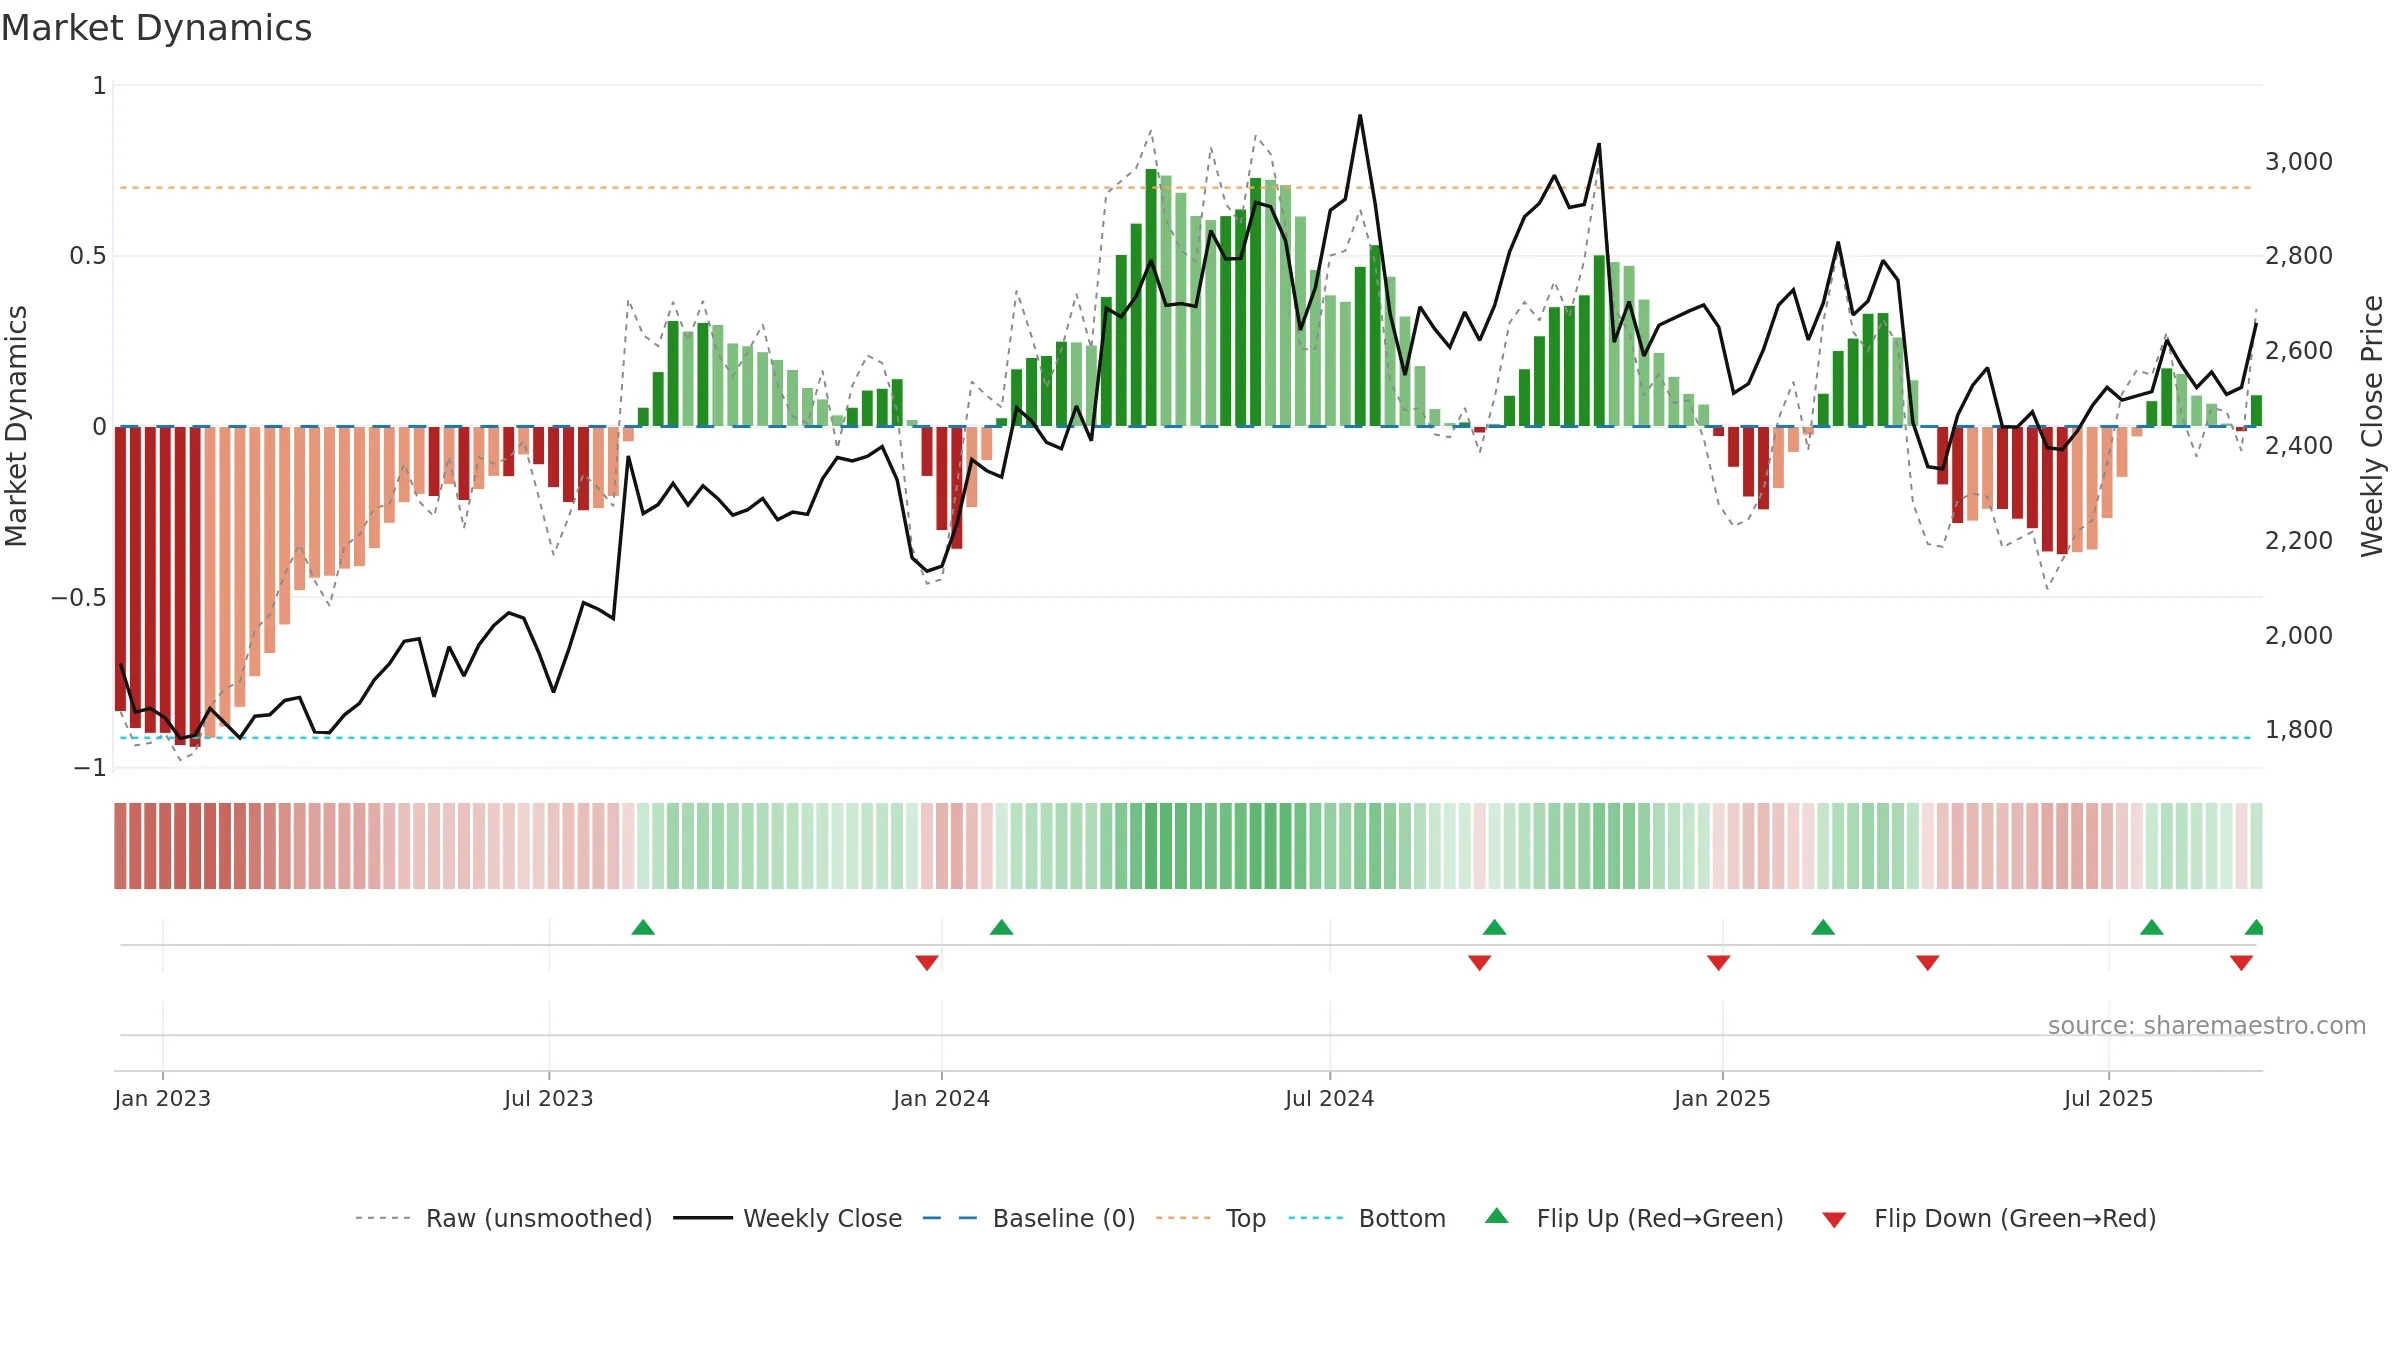Click the −0.5 left axis label
Screen dimensions: 2400x1350
click(78, 598)
